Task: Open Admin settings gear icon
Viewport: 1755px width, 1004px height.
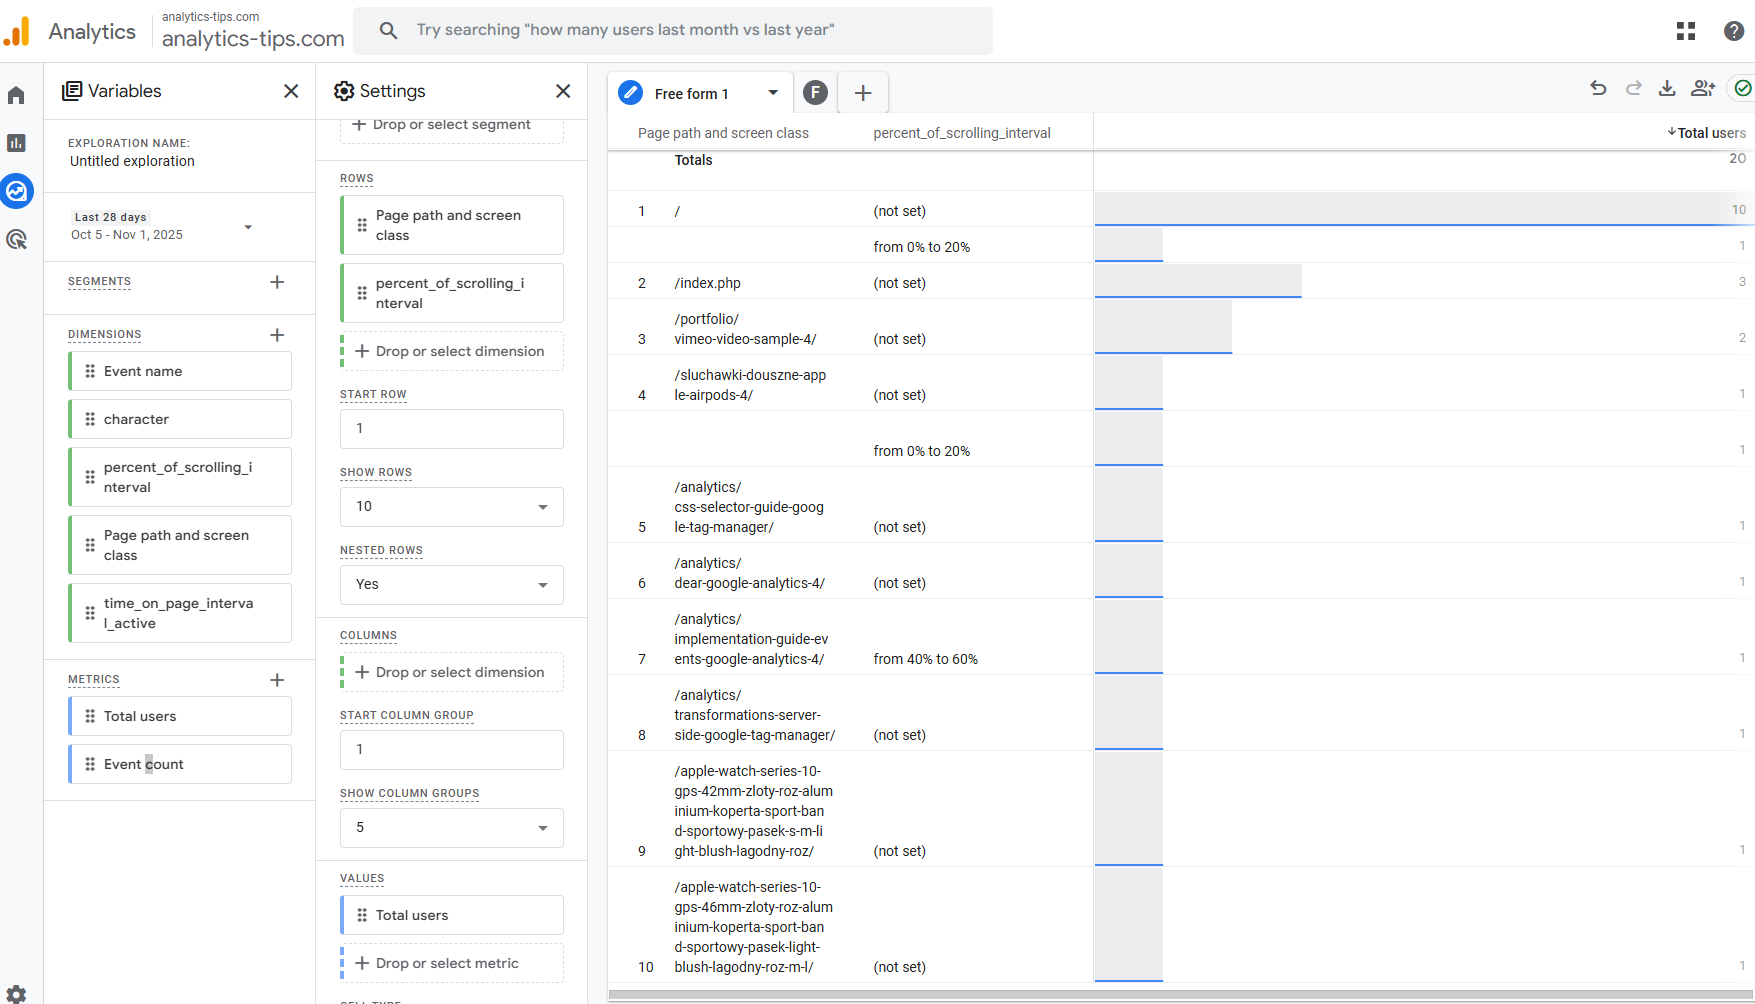Action: tap(16, 994)
